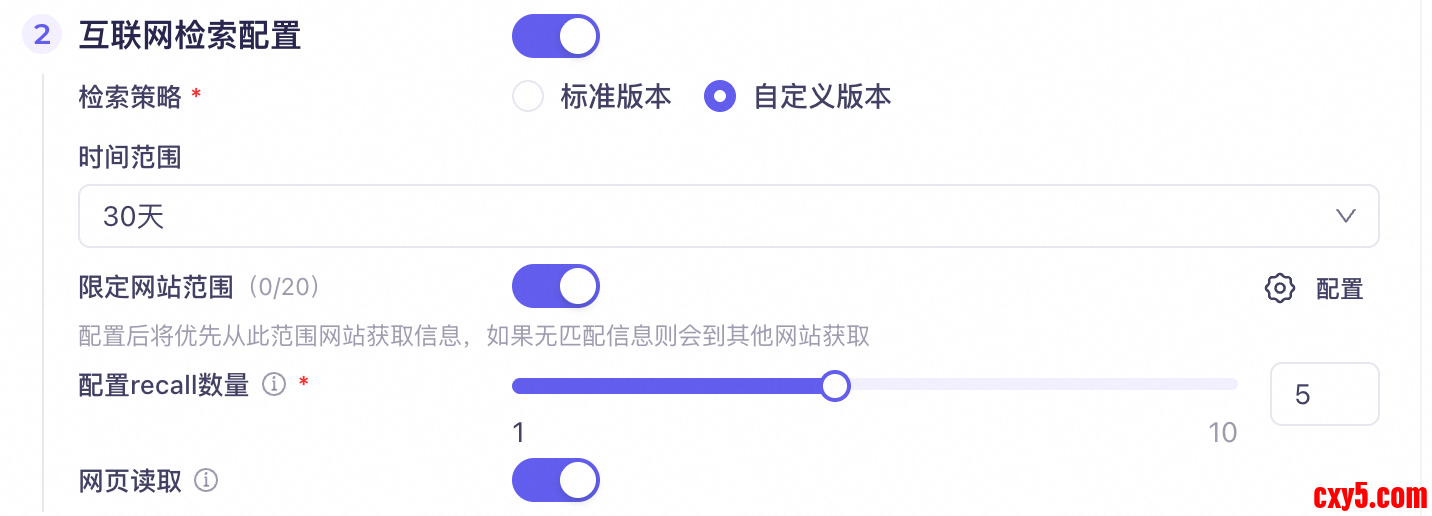Screen dimensions: 1432x516
Task: Click the info icon next to 配置recall数量
Action: [273, 385]
